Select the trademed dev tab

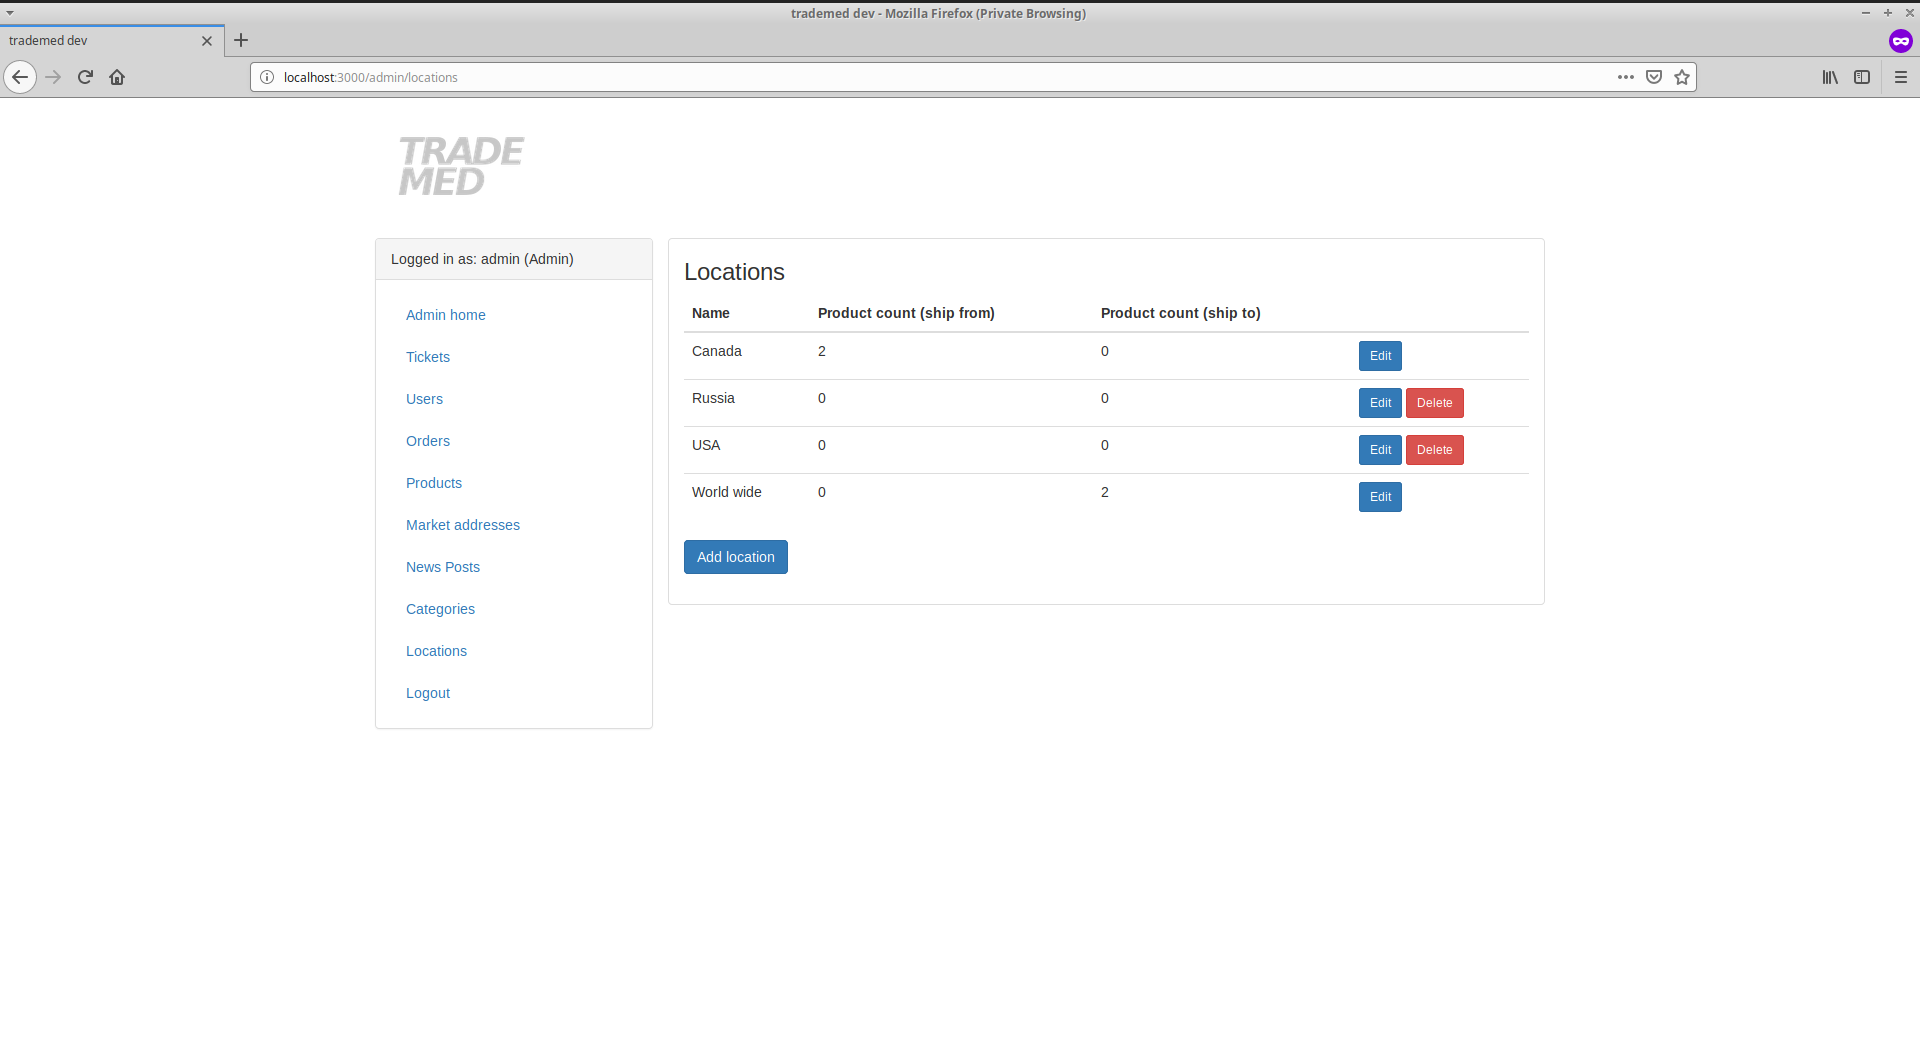100,41
